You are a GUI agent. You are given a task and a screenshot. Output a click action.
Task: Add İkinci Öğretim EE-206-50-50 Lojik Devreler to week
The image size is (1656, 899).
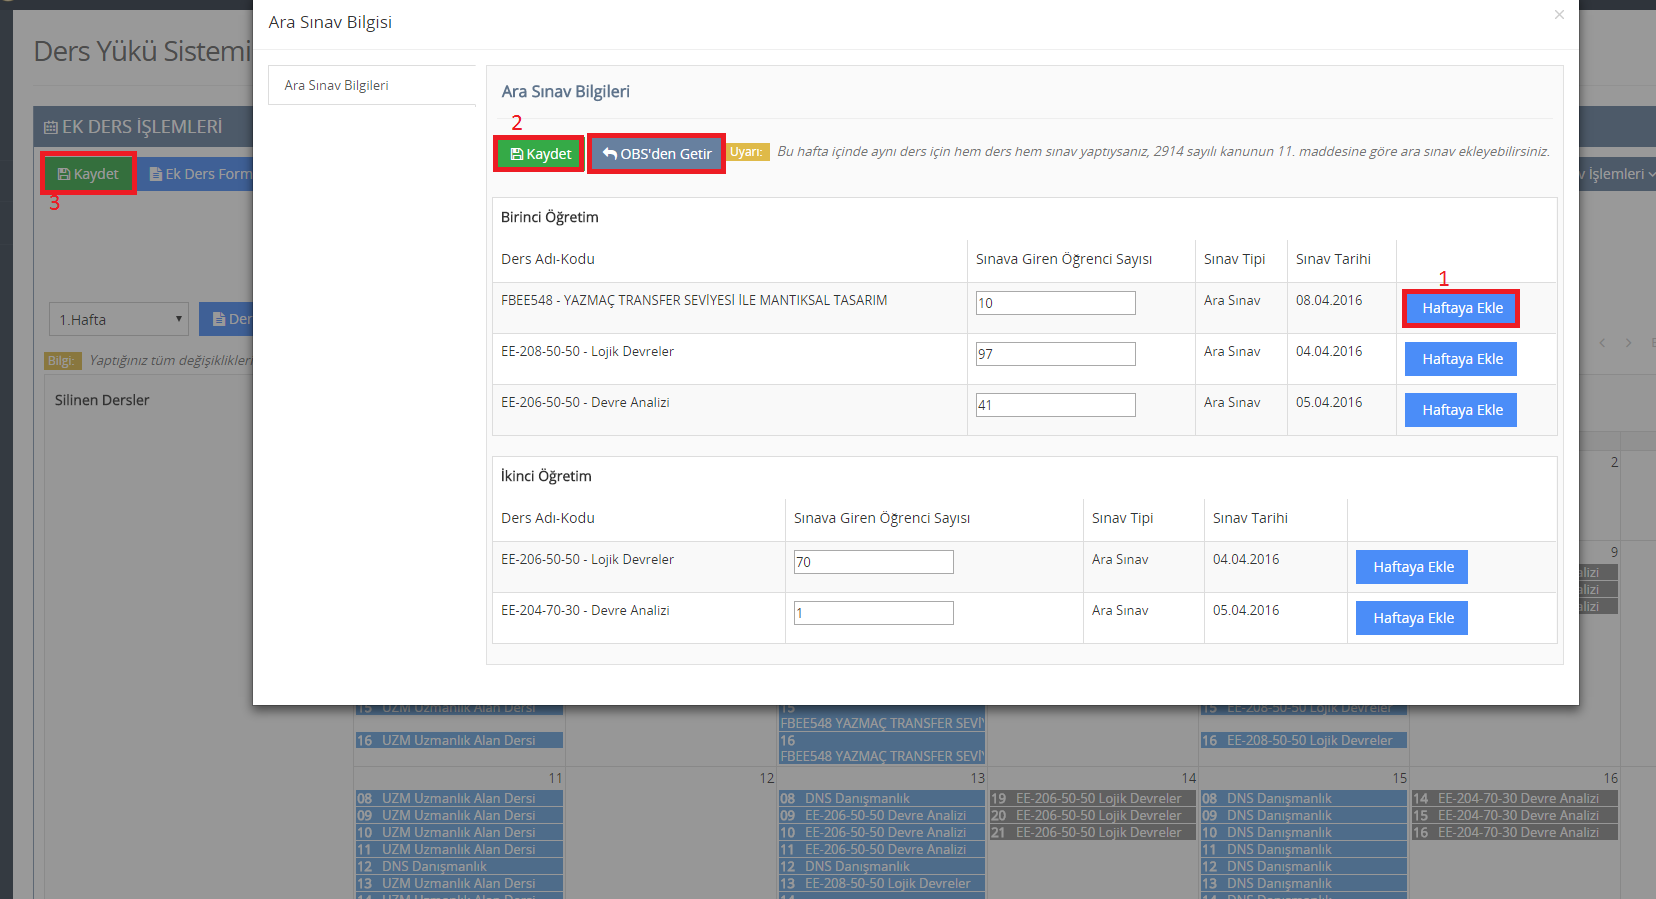(1412, 567)
